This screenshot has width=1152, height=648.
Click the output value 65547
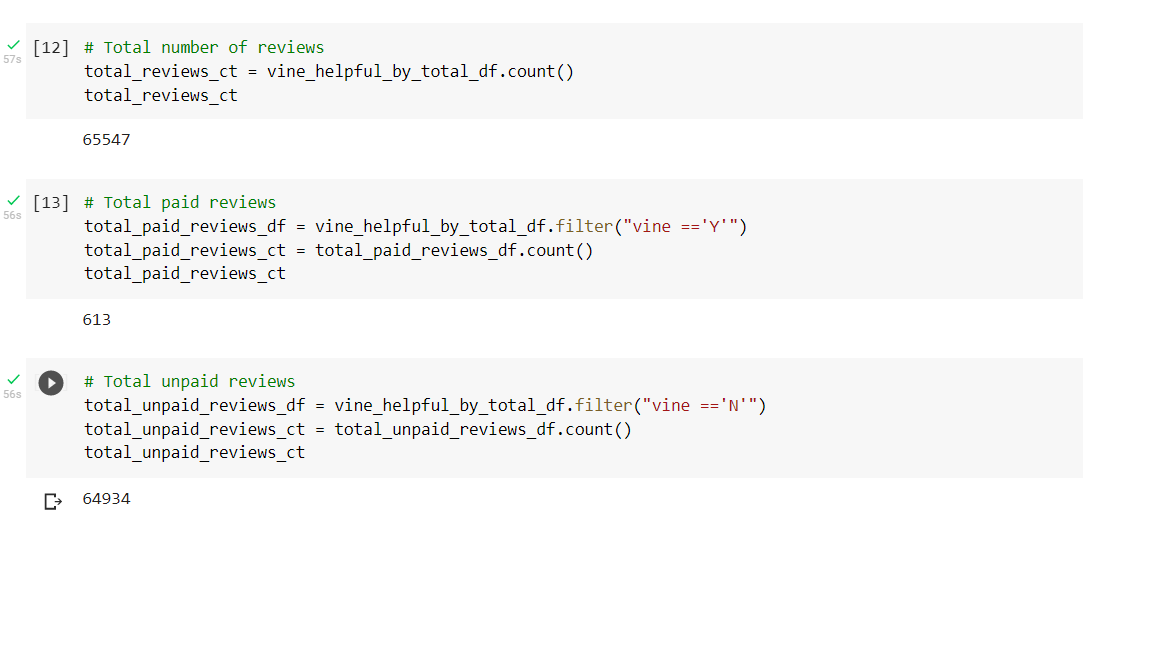pyautogui.click(x=106, y=139)
